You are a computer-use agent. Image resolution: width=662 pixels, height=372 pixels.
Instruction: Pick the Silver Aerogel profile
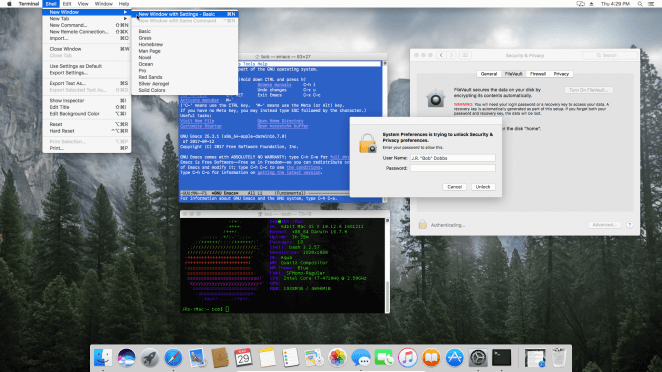[185, 84]
